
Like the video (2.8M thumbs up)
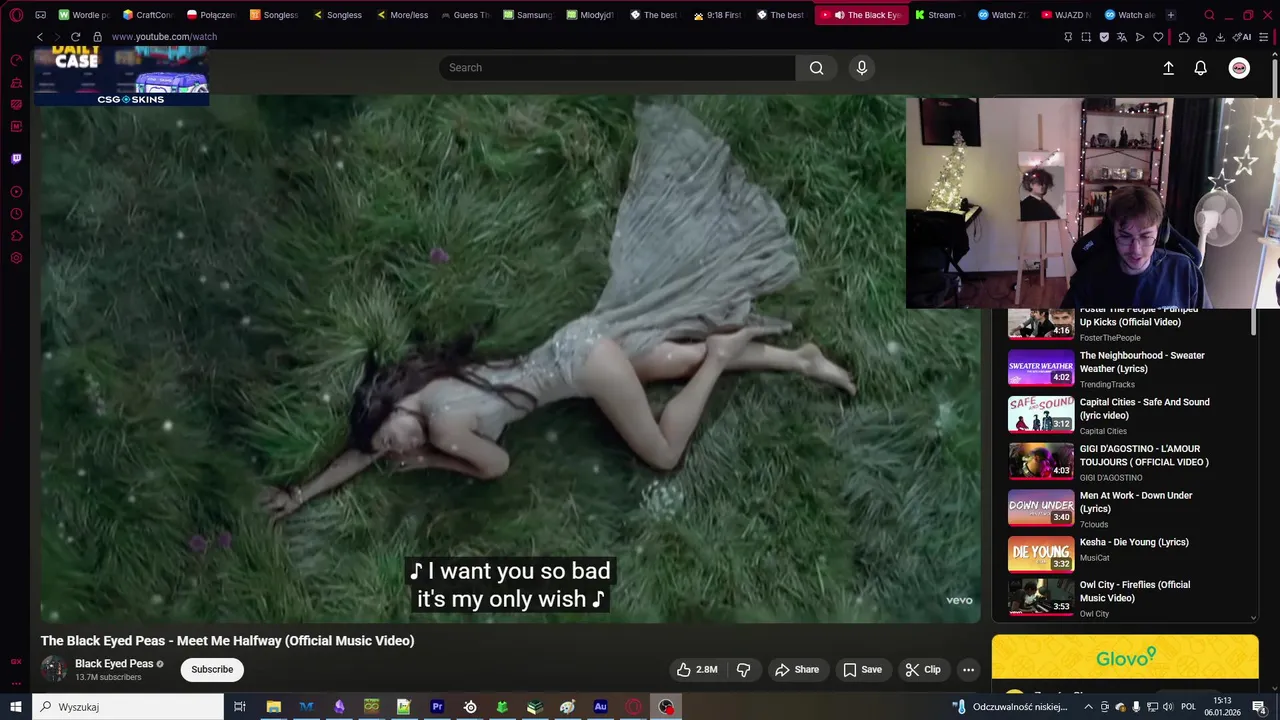pyautogui.click(x=697, y=670)
